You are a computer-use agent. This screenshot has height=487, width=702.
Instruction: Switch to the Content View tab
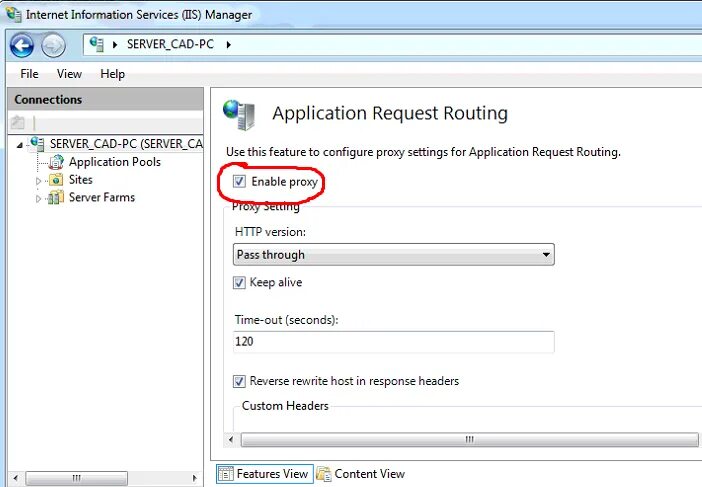pos(361,474)
